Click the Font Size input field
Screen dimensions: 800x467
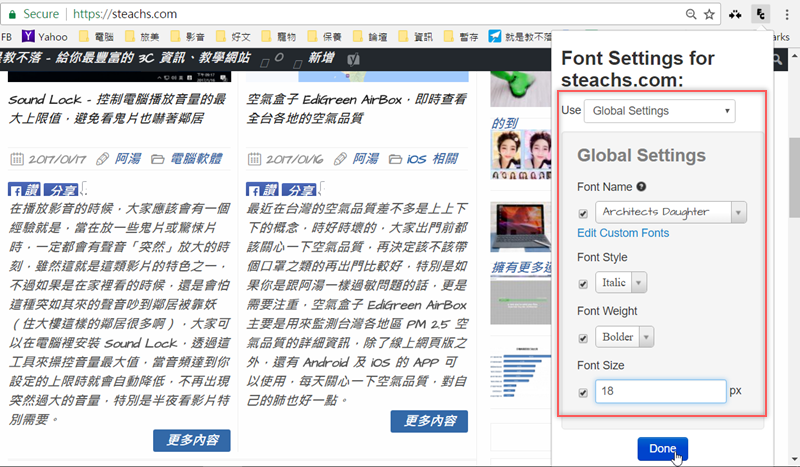click(x=660, y=391)
